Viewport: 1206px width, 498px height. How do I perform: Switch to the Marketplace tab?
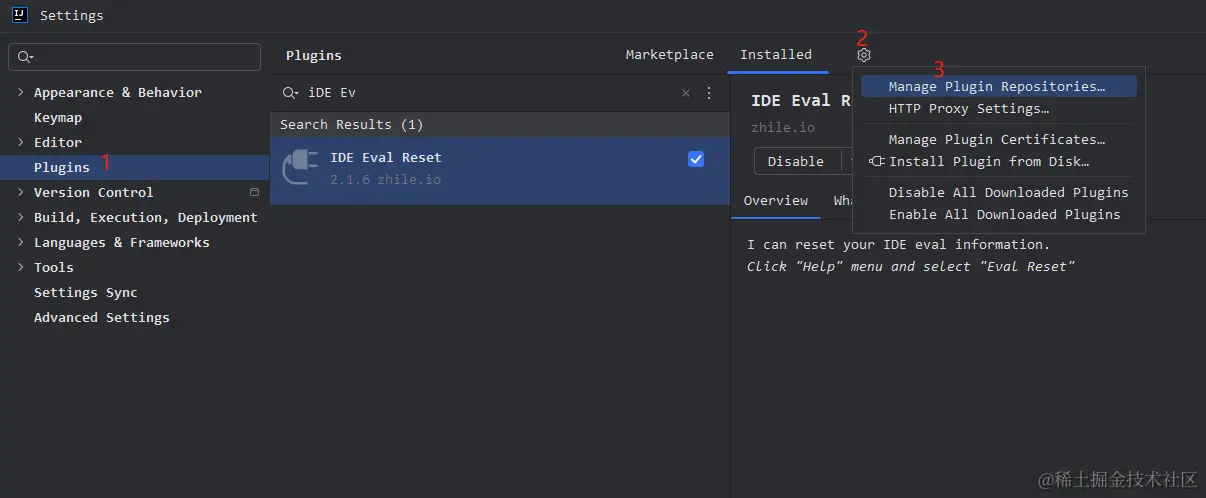click(669, 55)
